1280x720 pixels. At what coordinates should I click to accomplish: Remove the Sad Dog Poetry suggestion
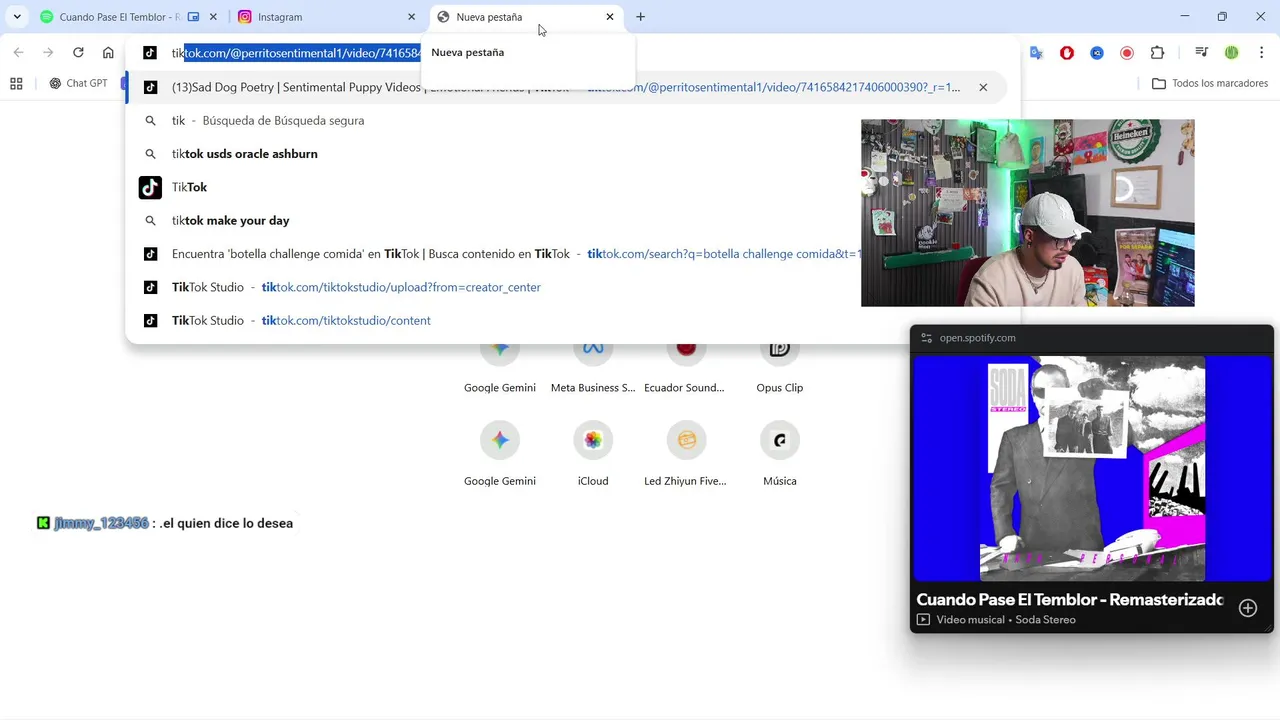(983, 87)
